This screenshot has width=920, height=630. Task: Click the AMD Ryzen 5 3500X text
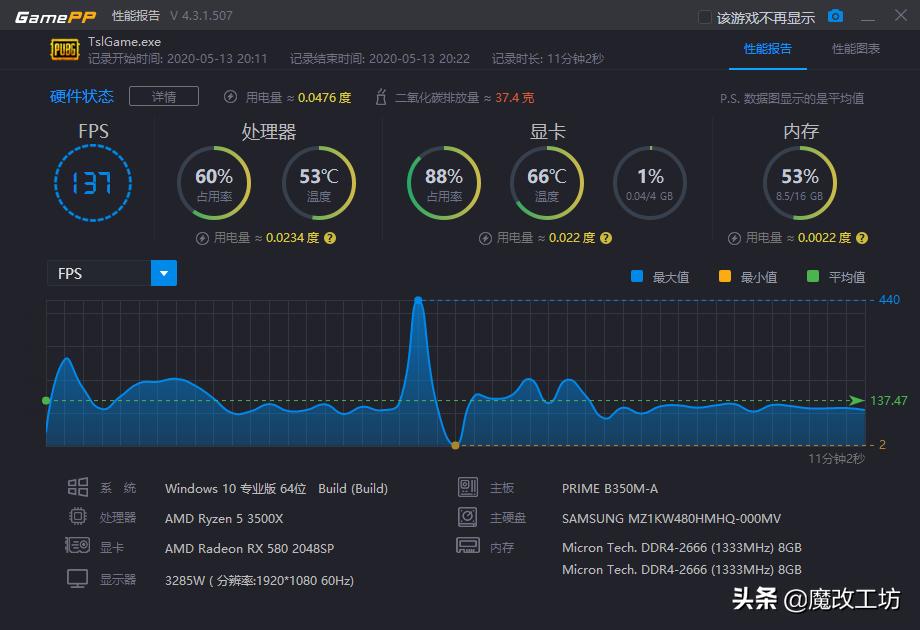224,519
